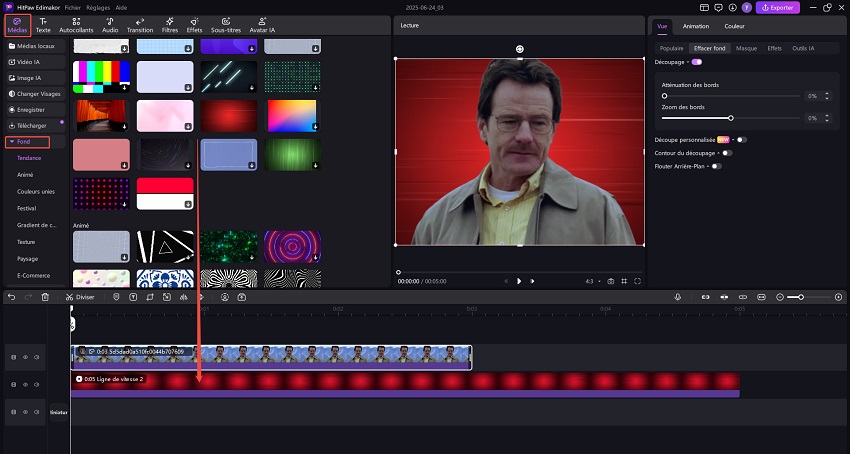
Task: Select the Populaire sub-tab
Action: (672, 48)
